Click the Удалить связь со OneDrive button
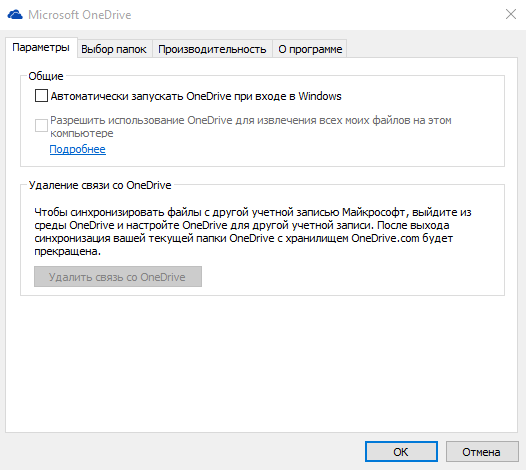Screen dimensions: 526x470 [118, 277]
